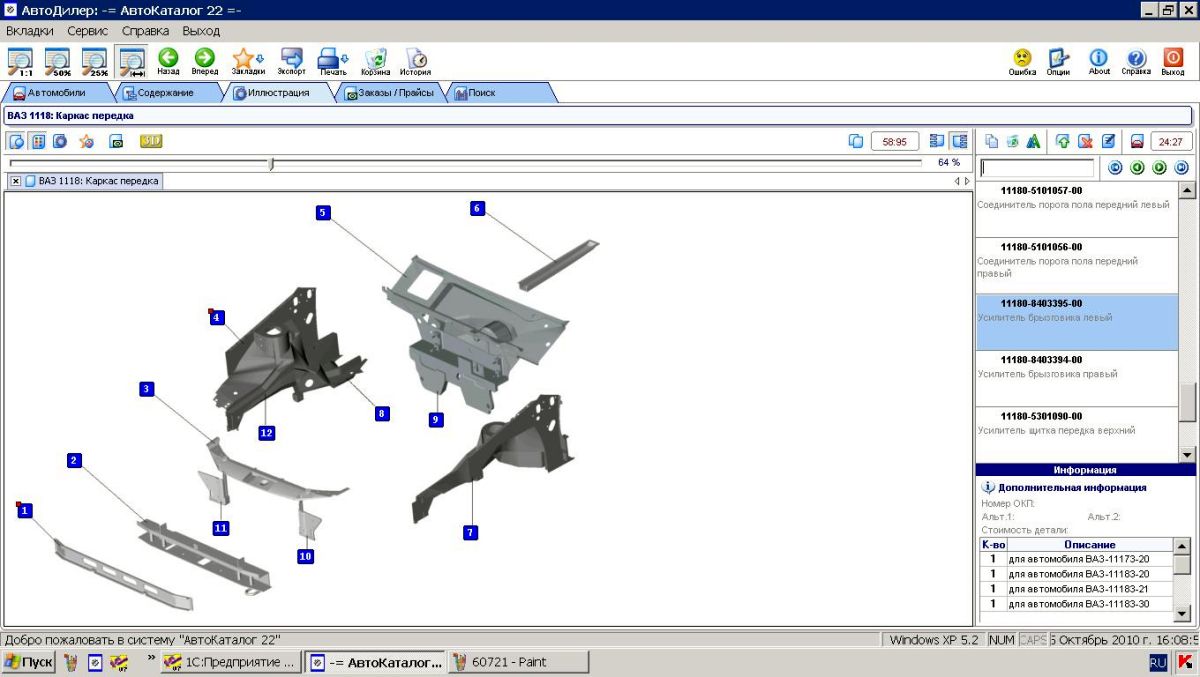Select fit-to-width zoom icon
Image resolution: width=1200 pixels, height=677 pixels.
(131, 62)
